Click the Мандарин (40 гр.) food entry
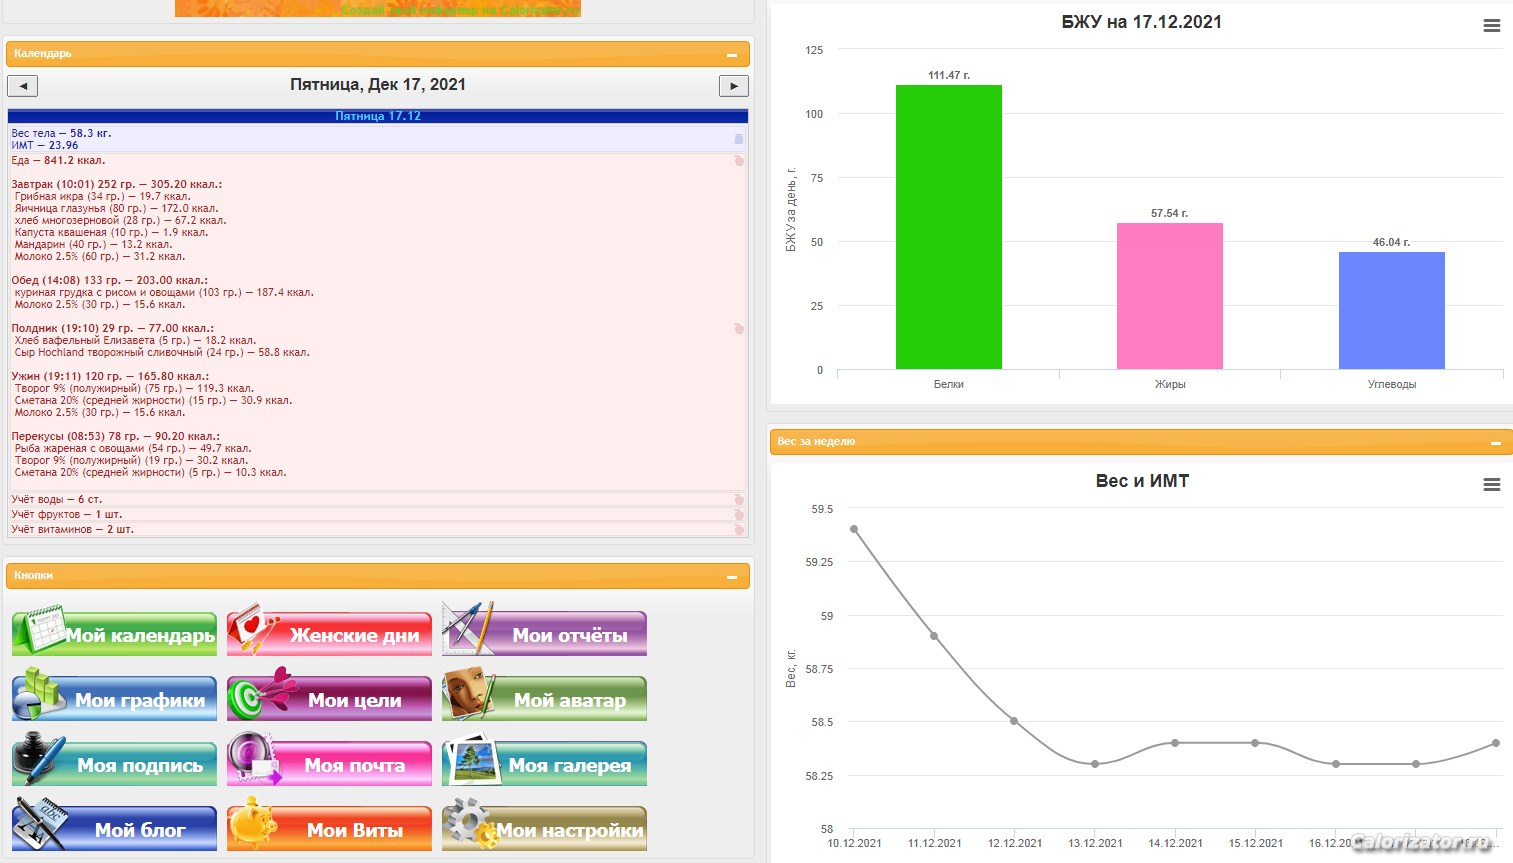Screen dimensions: 1513x863 (93, 244)
